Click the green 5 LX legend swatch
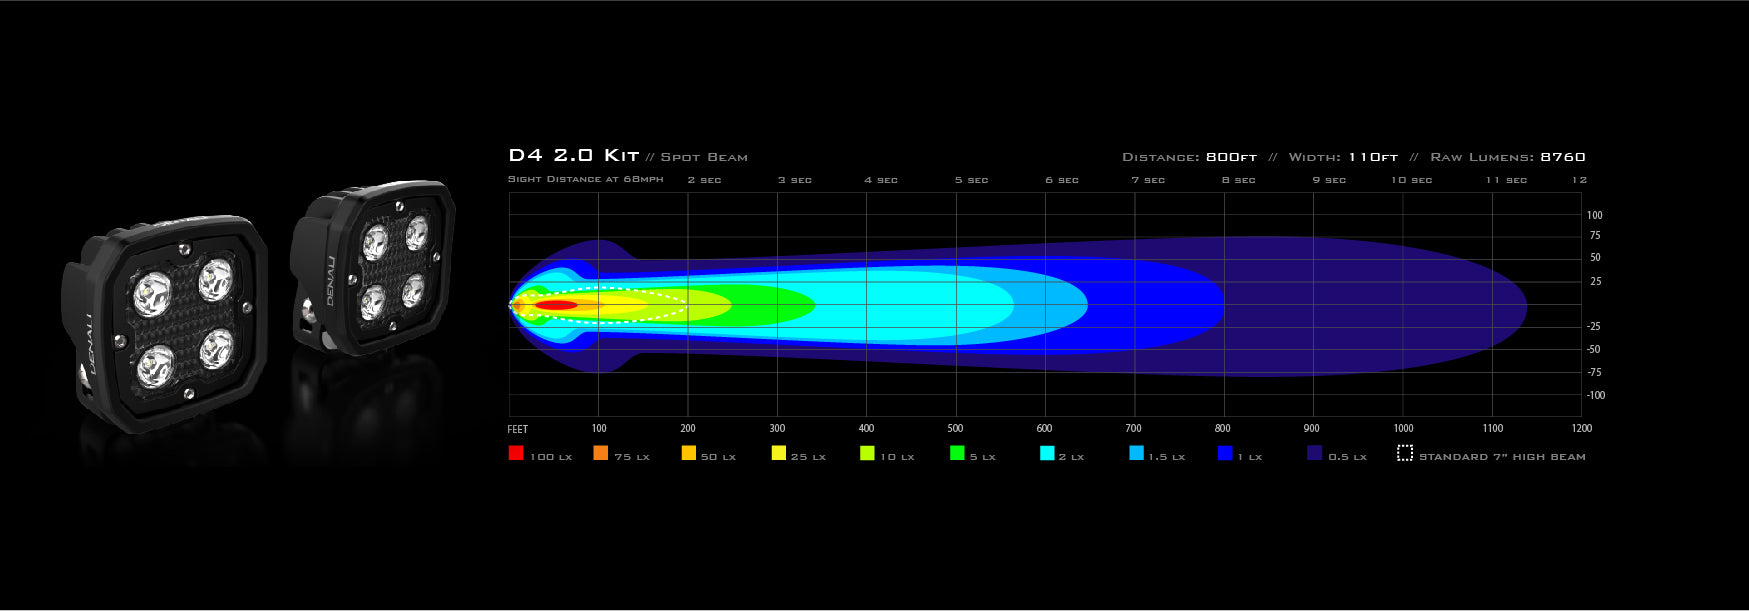This screenshot has height=611, width=1749. coord(957,453)
